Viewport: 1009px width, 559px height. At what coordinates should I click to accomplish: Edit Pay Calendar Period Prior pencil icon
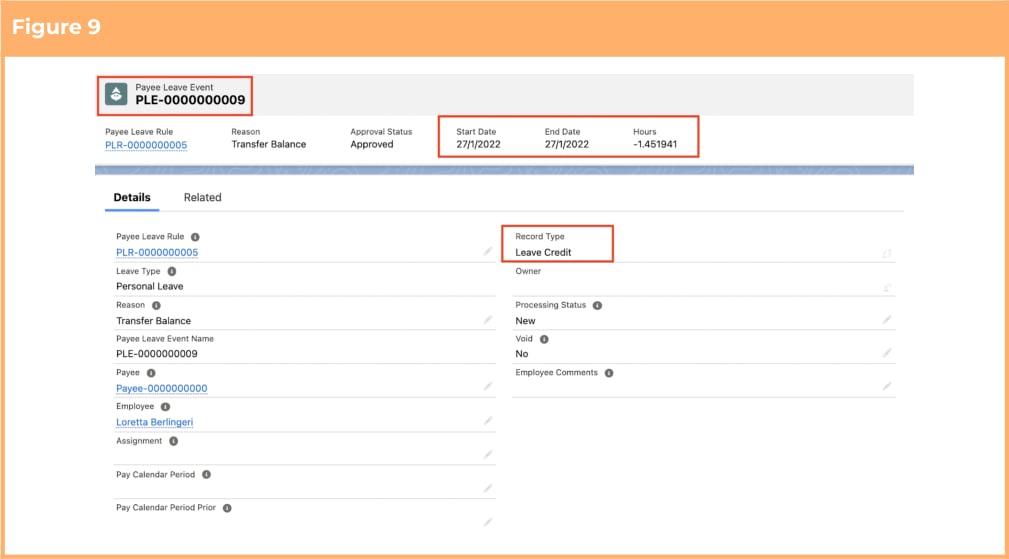pyautogui.click(x=488, y=522)
